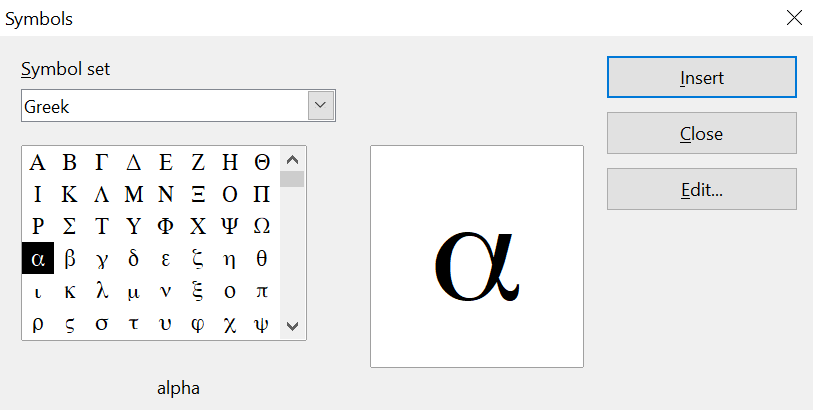The image size is (813, 410).
Task: Click the Close button
Action: [702, 133]
